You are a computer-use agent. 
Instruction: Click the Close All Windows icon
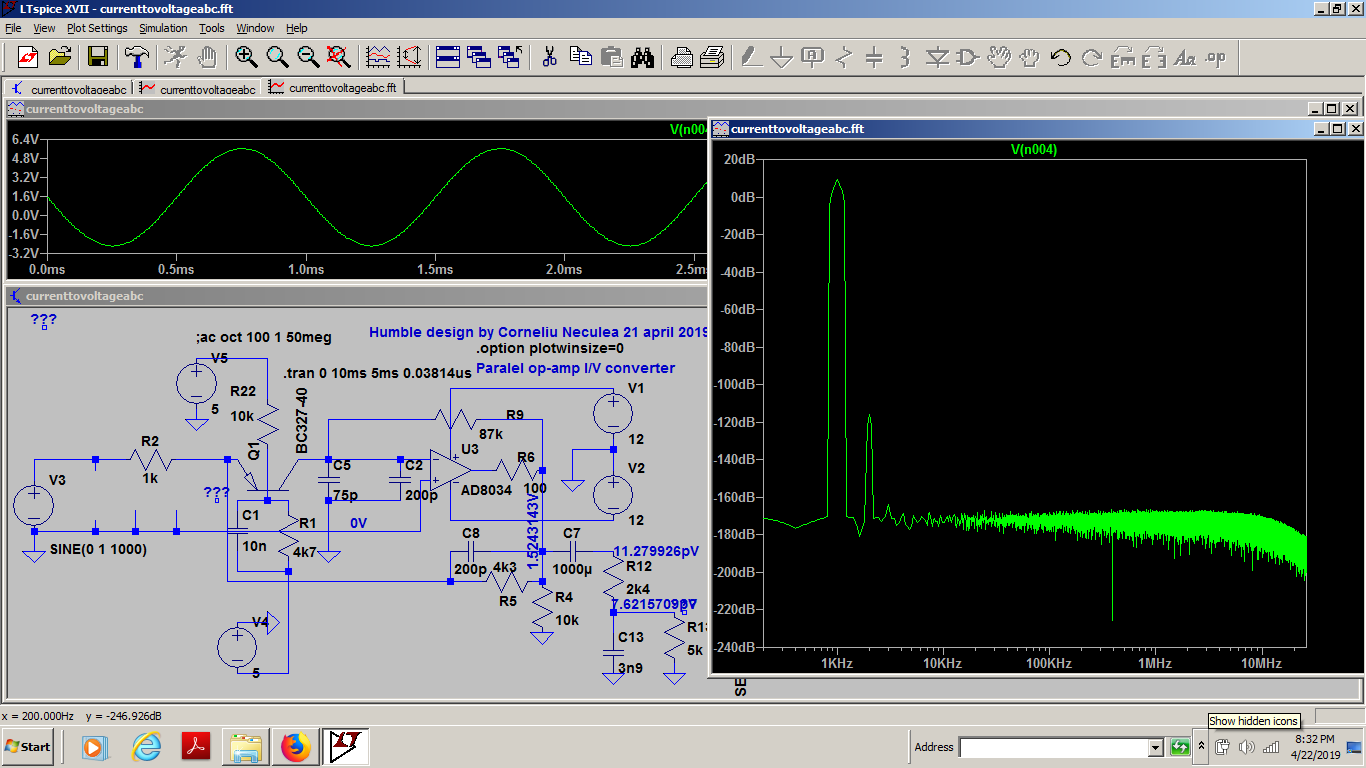click(x=510, y=56)
